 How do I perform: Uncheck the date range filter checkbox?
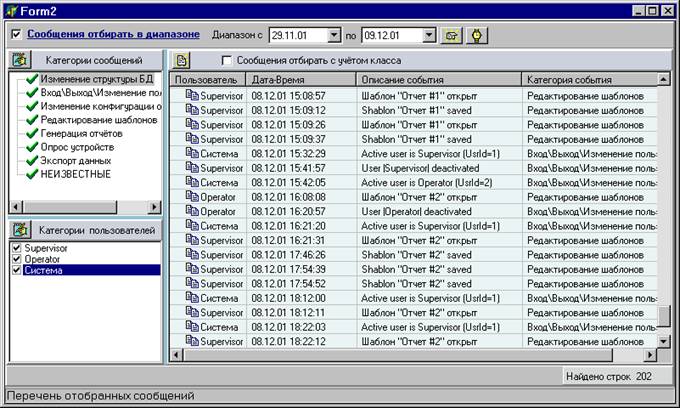click(16, 34)
